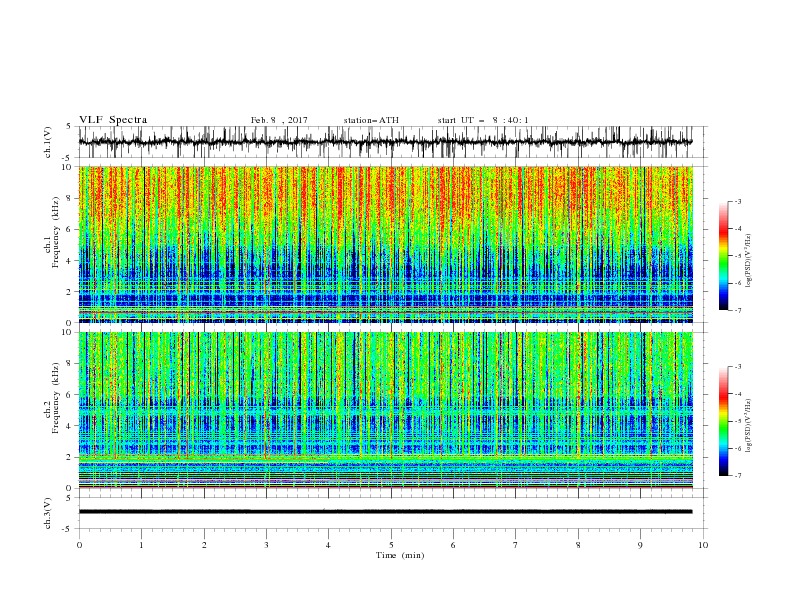Click the "Time (min)" x-axis label
Image resolution: width=792 pixels, height=612 pixels.
(x=400, y=555)
